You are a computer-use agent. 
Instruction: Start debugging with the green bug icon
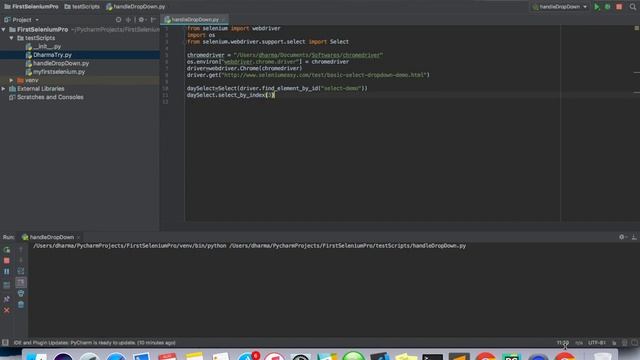[x=608, y=7]
